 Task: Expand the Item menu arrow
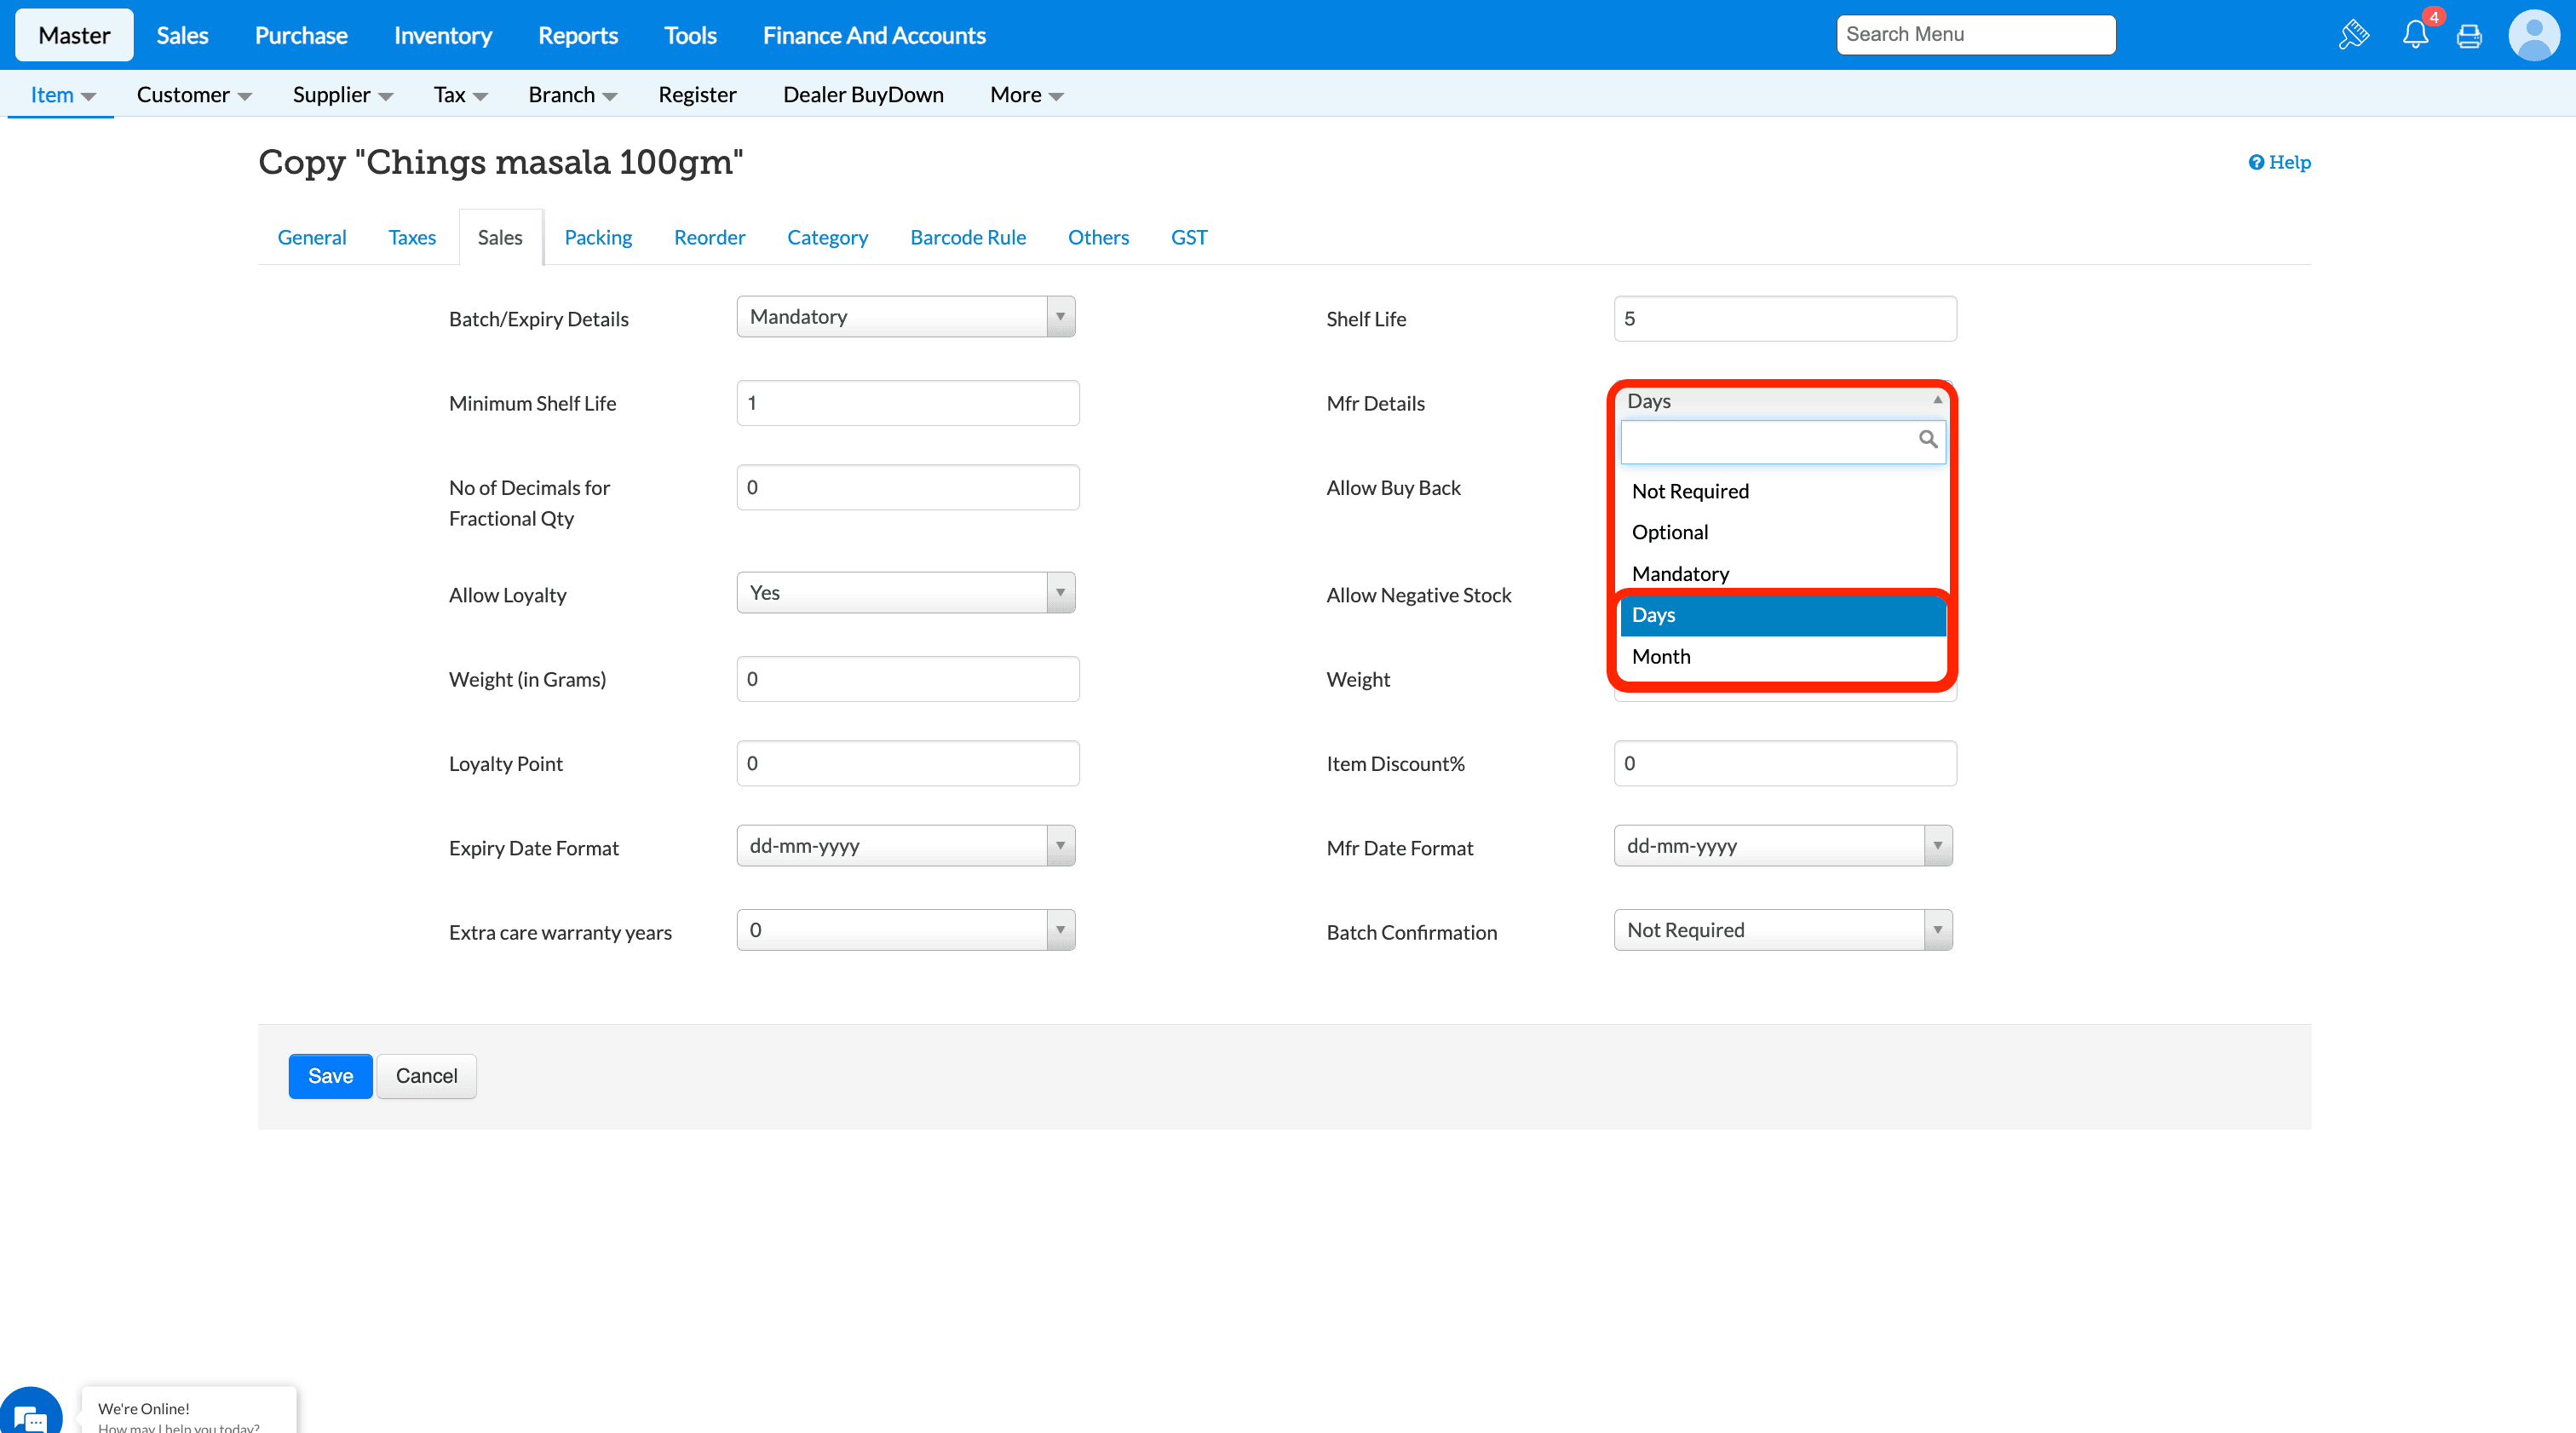point(89,96)
